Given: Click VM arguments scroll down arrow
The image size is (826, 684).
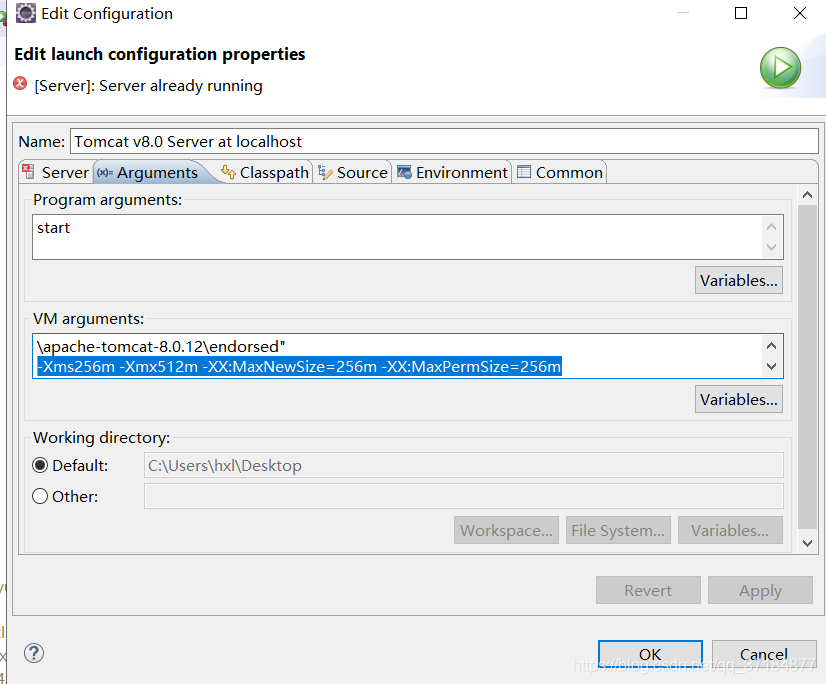Looking at the screenshot, I should [772, 366].
